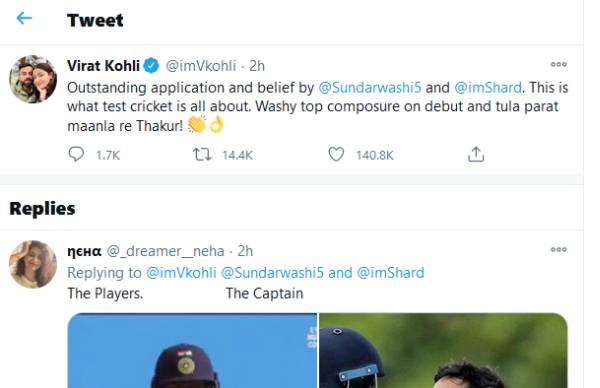Click the Virat Kohli display name
Screen dimensions: 600x388
(103, 66)
